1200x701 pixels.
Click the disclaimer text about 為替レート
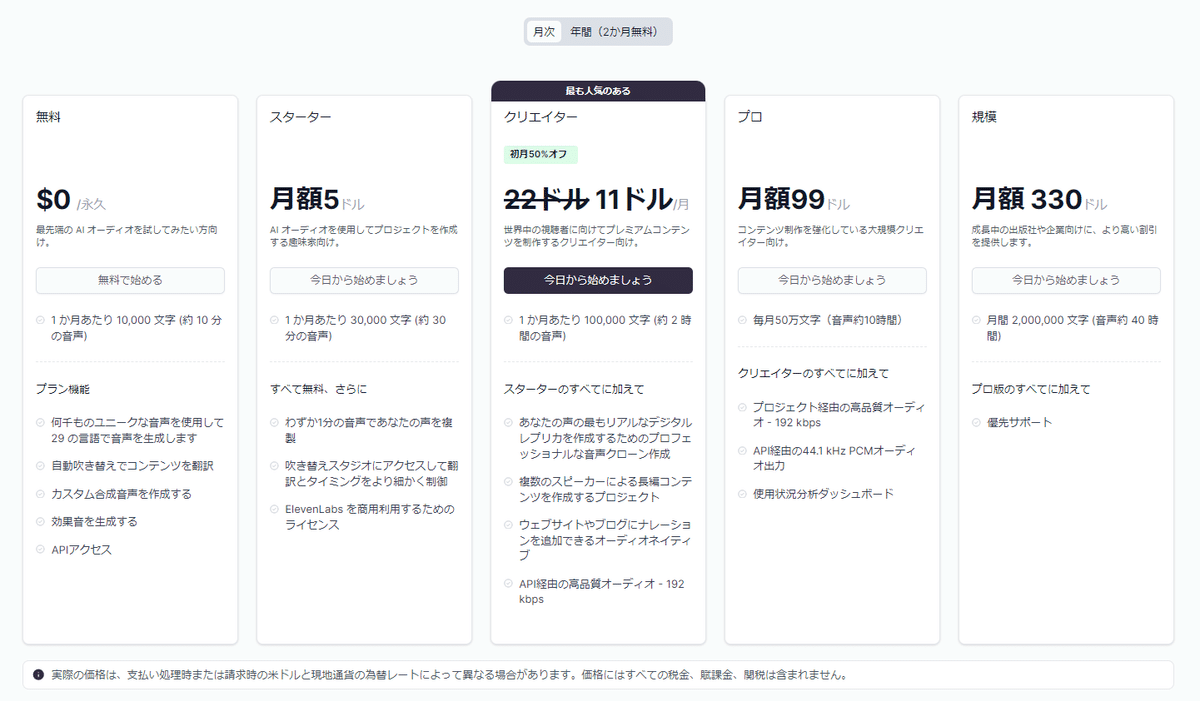(449, 675)
